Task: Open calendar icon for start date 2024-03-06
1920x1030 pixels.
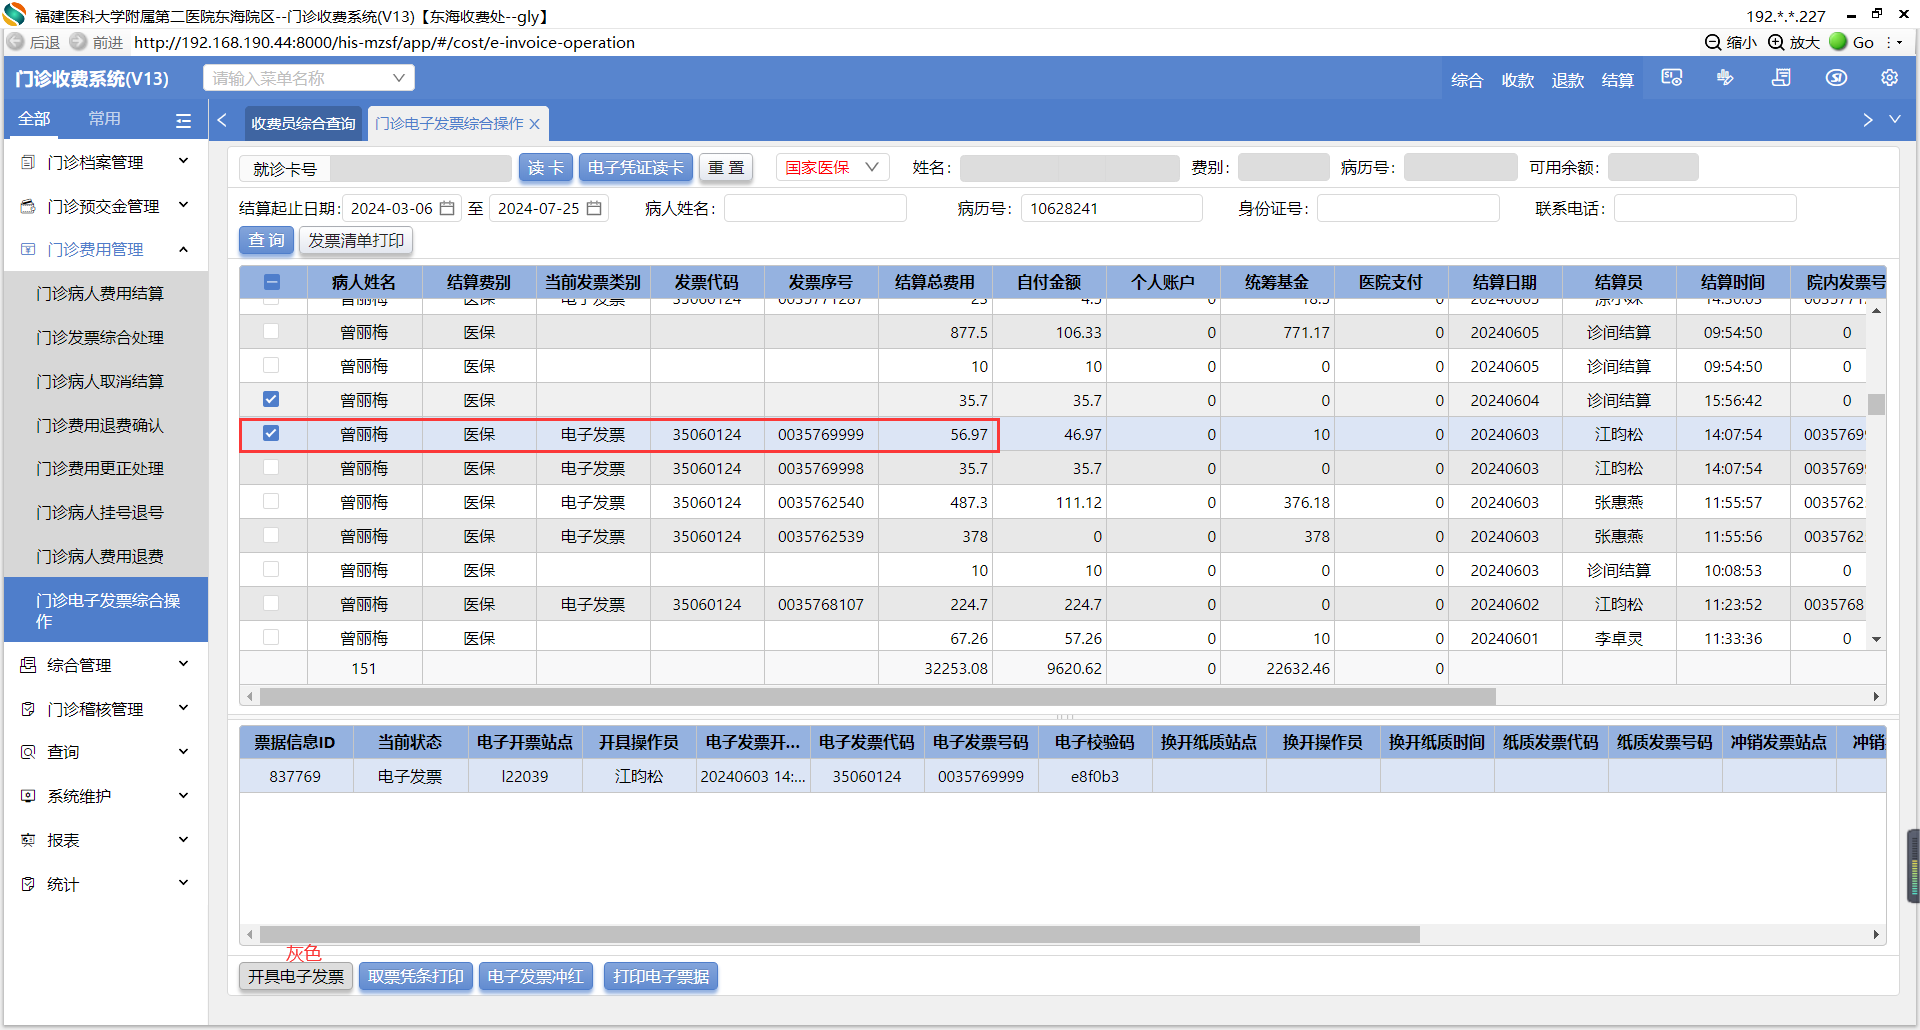Action: (x=448, y=208)
